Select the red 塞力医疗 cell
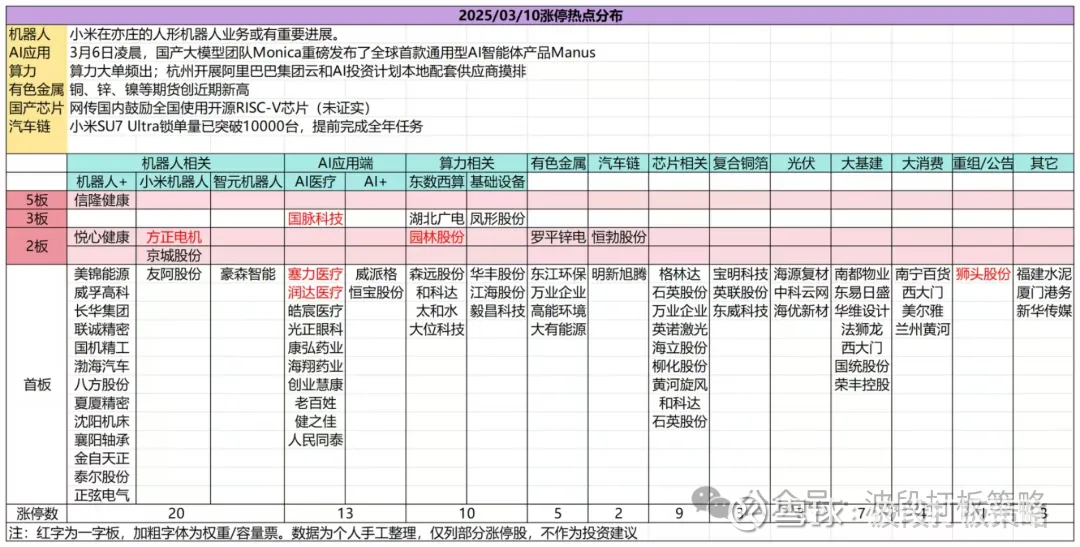The width and height of the screenshot is (1080, 547). pos(315,274)
